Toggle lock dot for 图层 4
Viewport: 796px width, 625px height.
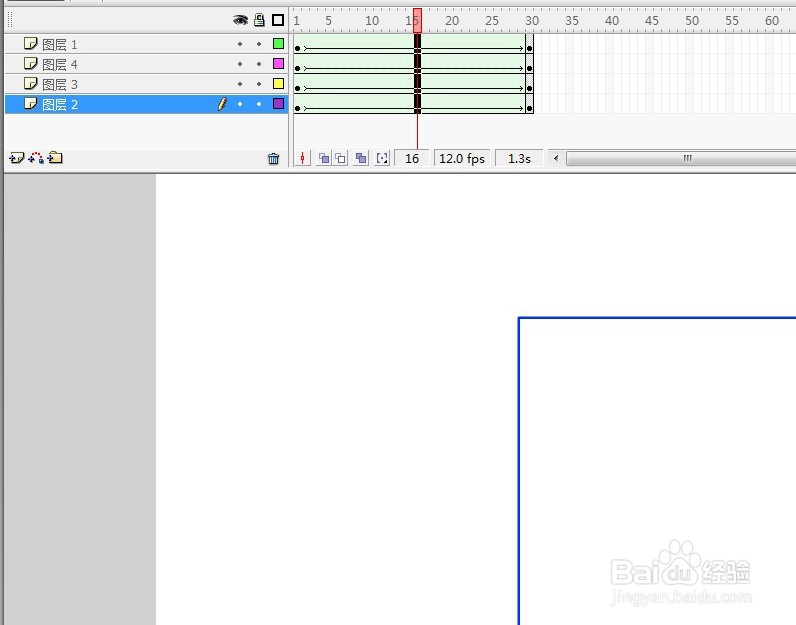click(x=259, y=64)
